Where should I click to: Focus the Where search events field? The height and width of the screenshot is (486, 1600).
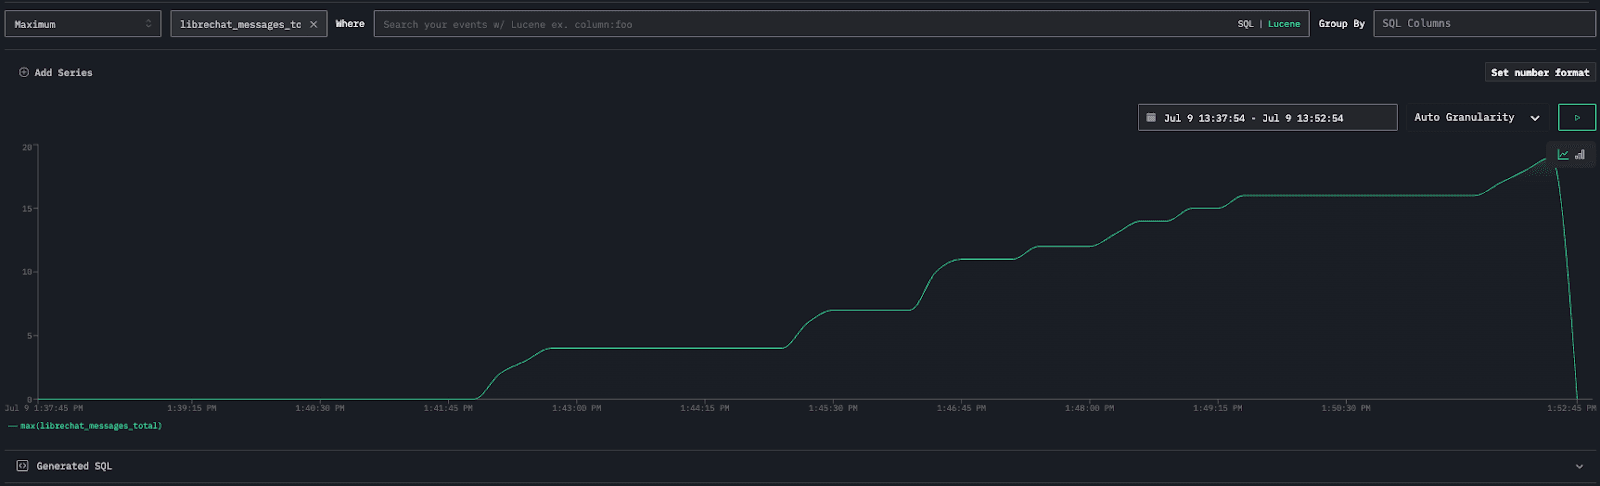(800, 24)
